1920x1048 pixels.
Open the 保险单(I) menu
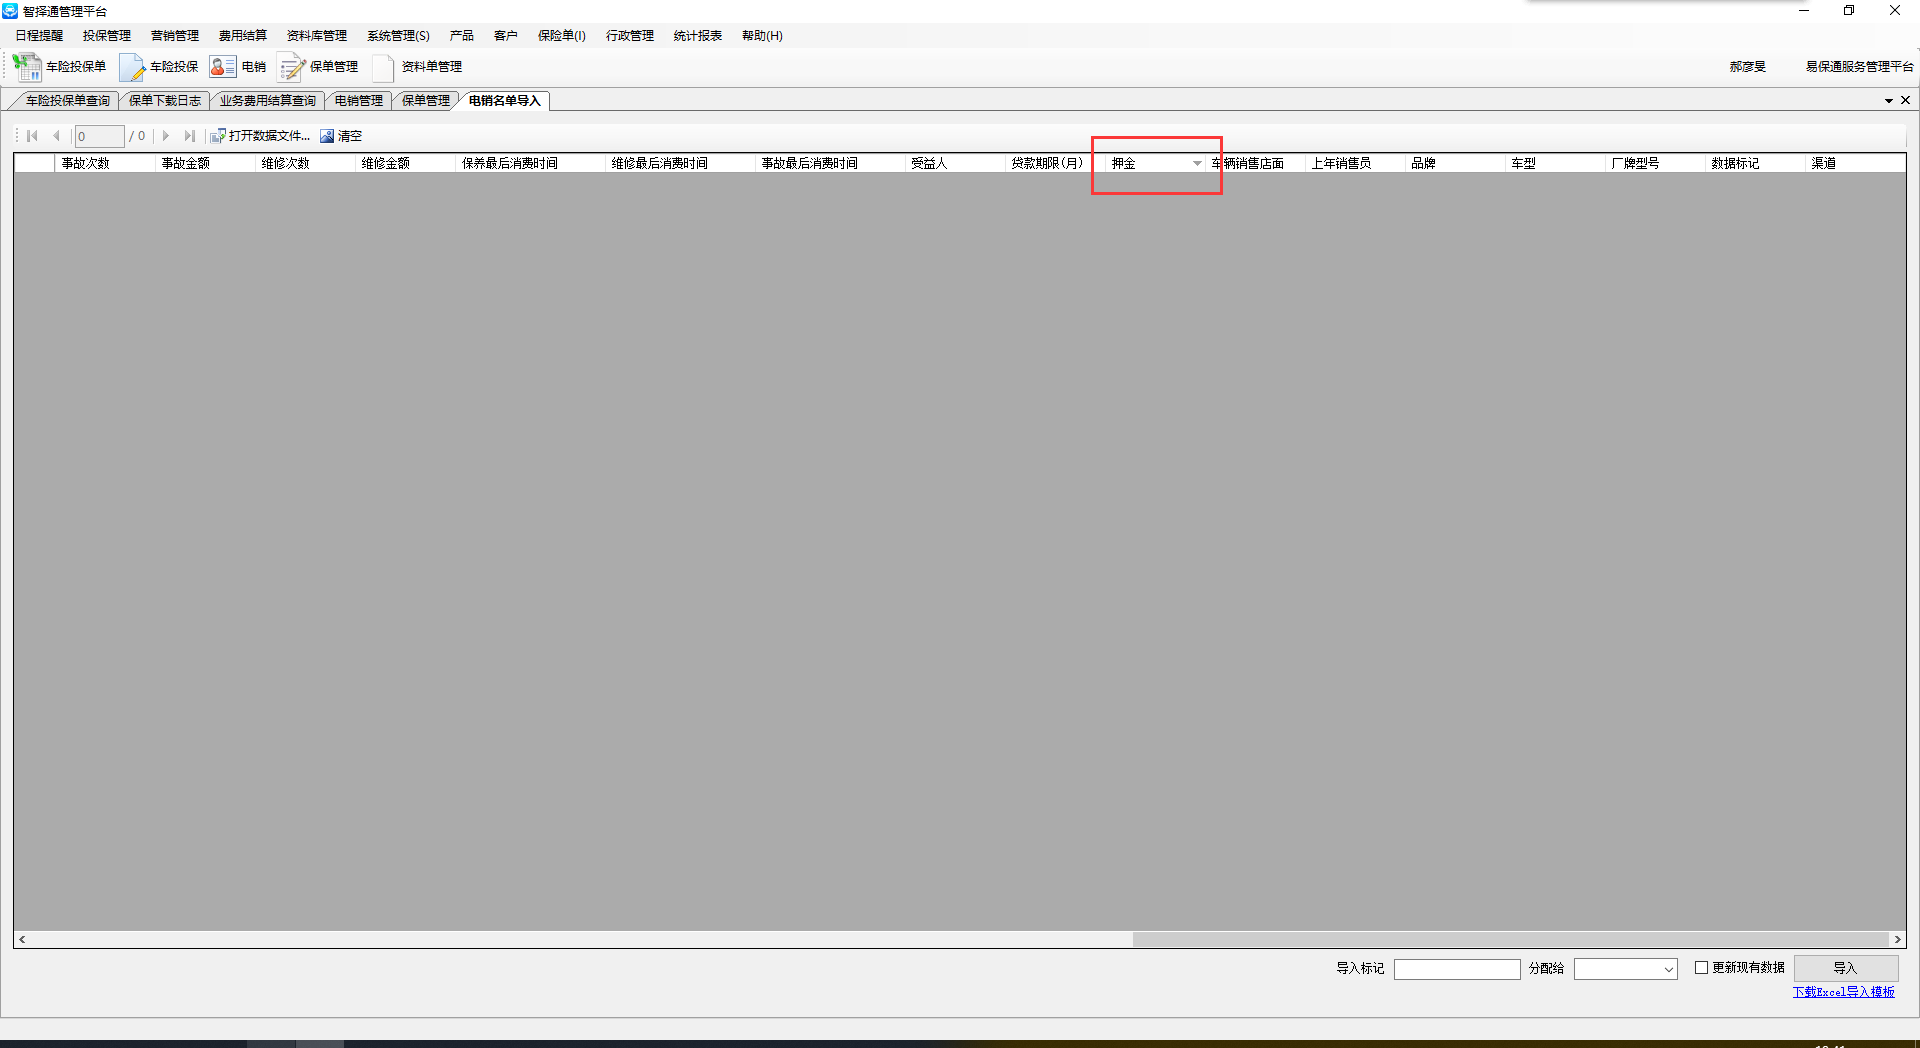[562, 36]
